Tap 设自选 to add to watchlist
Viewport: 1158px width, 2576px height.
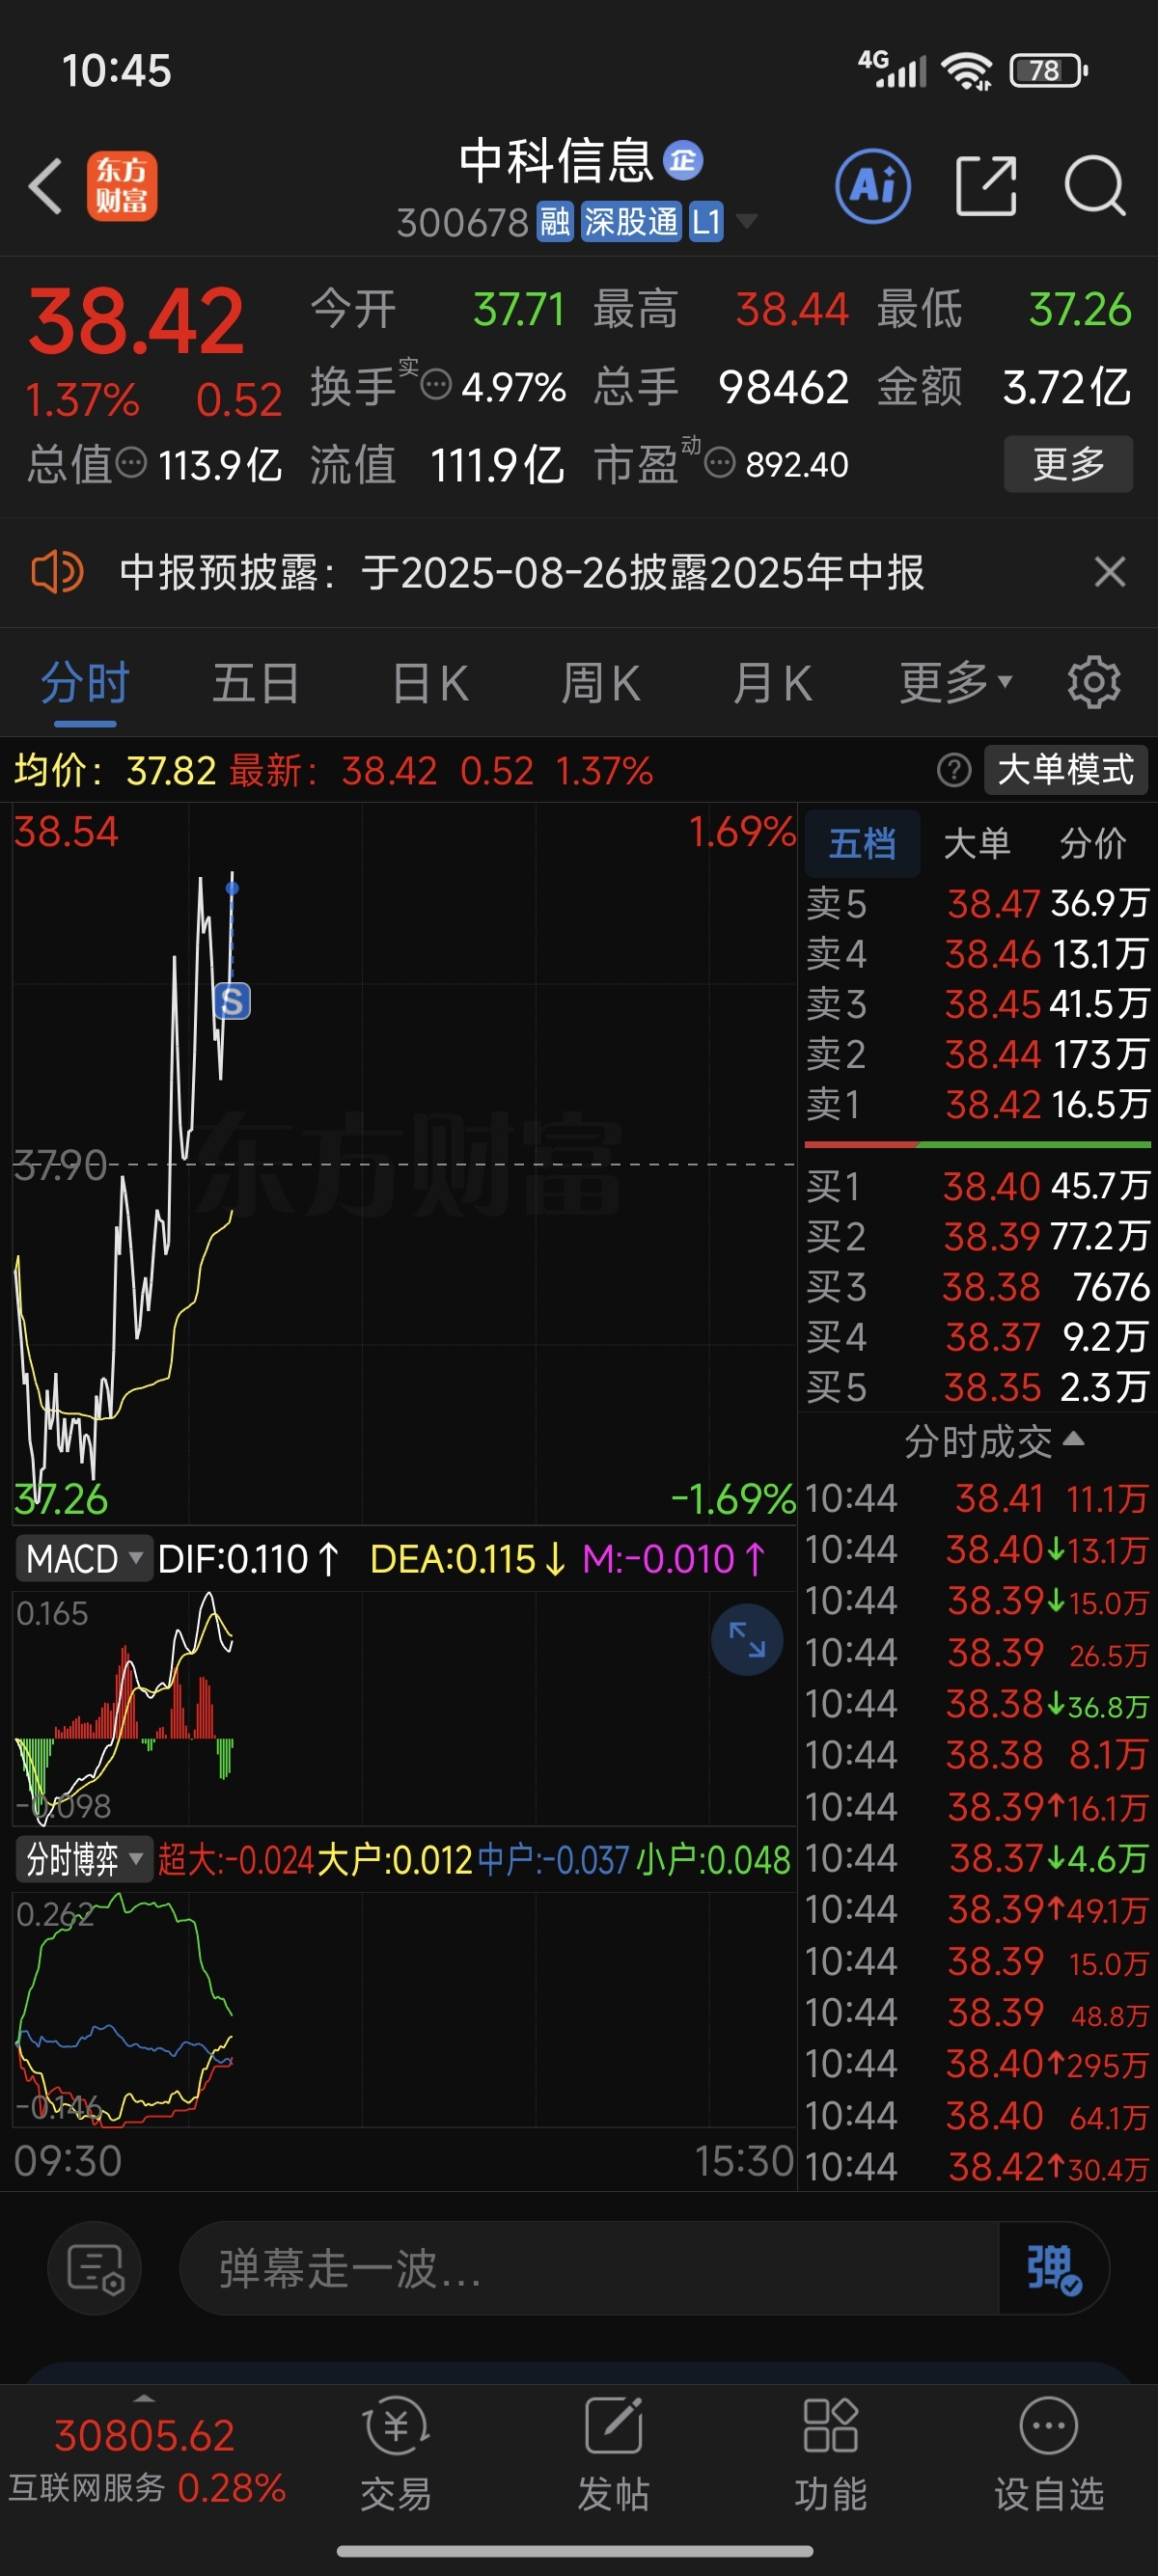click(x=1048, y=2455)
